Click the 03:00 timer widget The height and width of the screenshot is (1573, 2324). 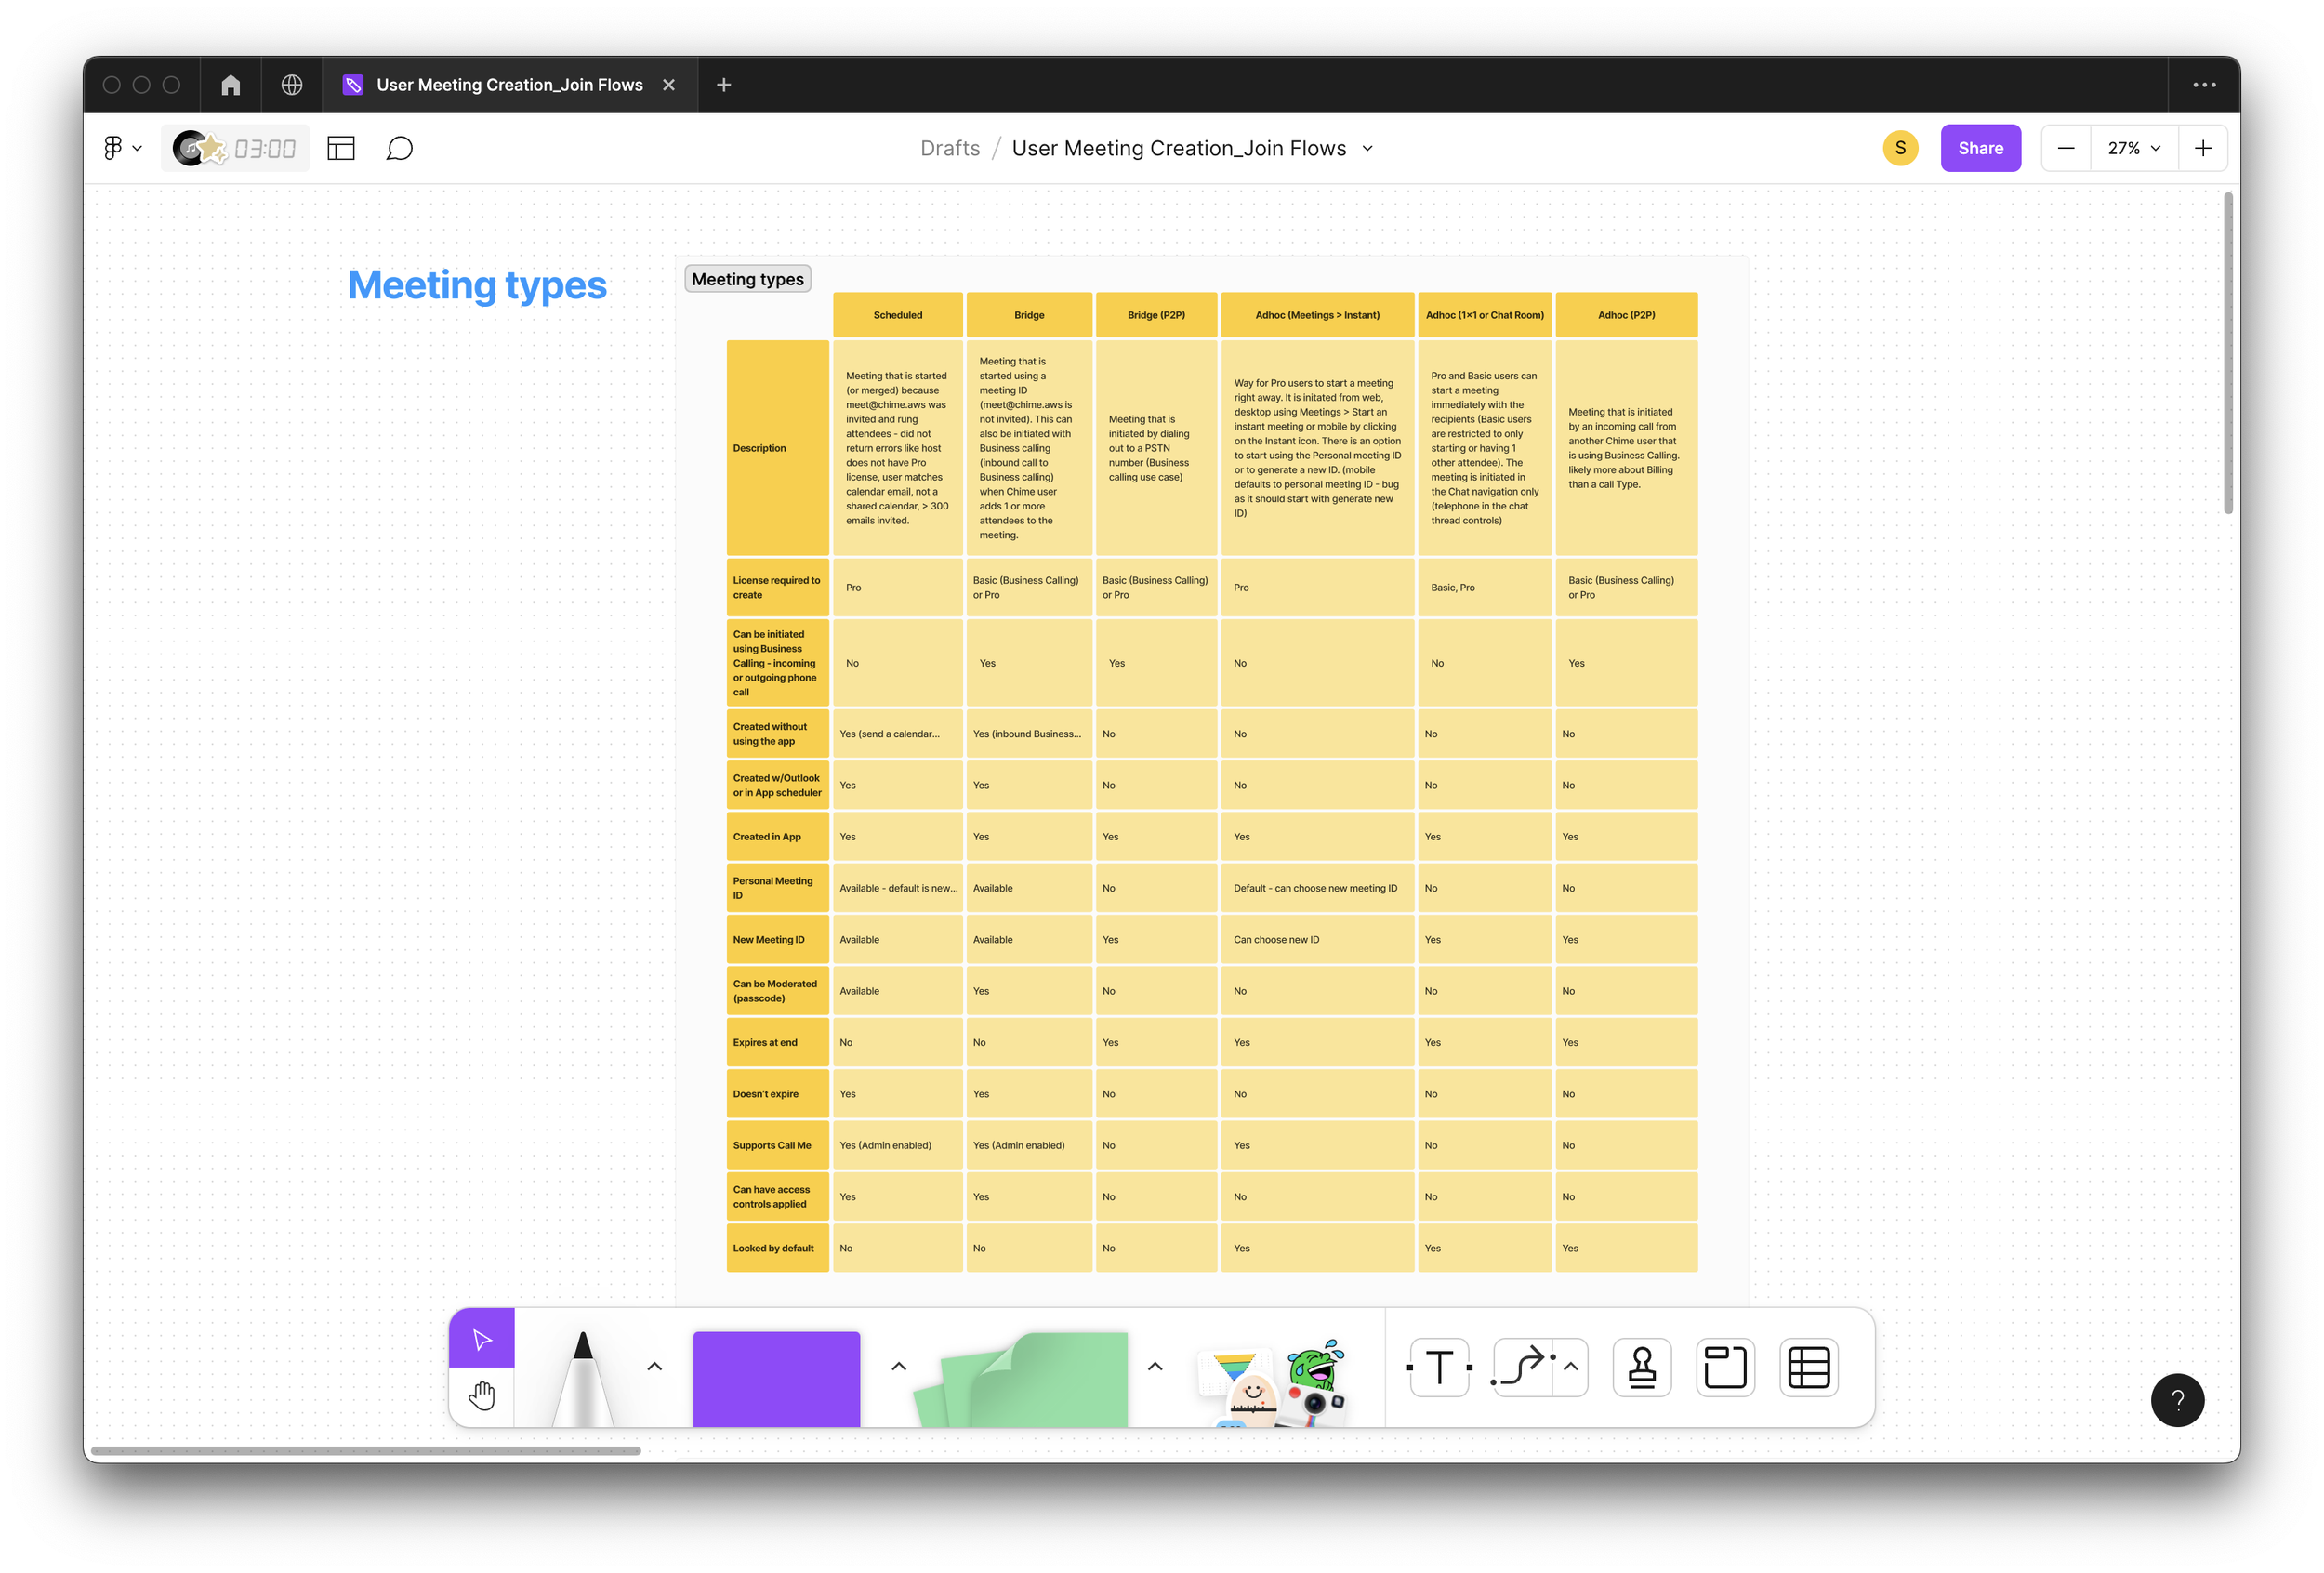[x=236, y=147]
